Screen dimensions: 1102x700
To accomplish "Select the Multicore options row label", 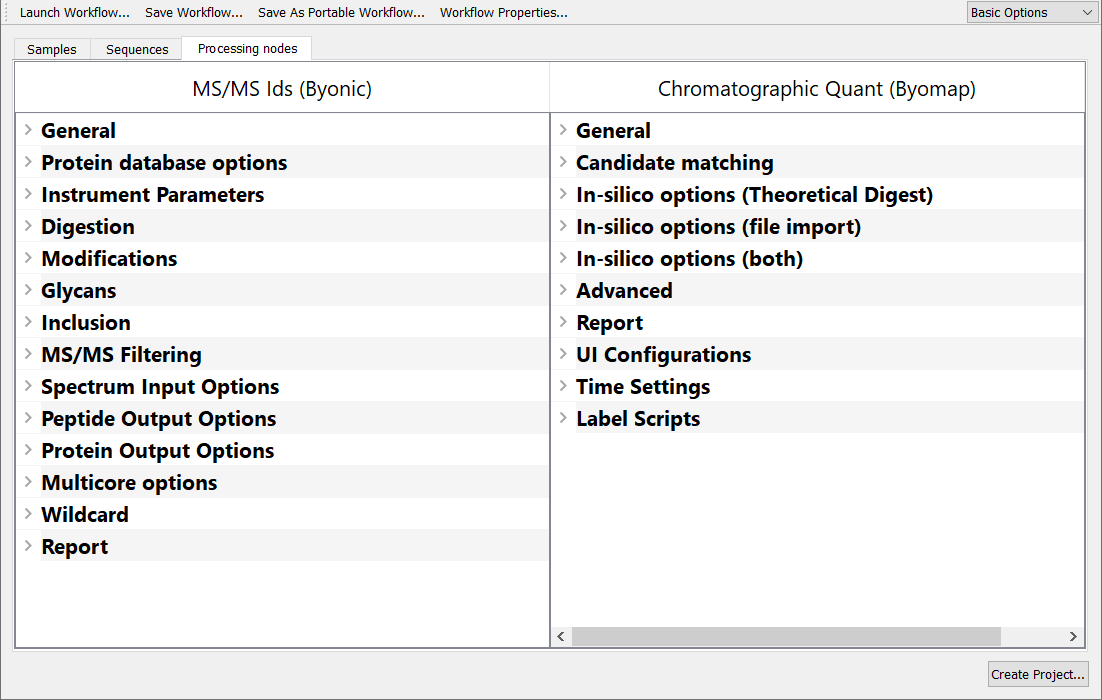I will click(x=129, y=482).
